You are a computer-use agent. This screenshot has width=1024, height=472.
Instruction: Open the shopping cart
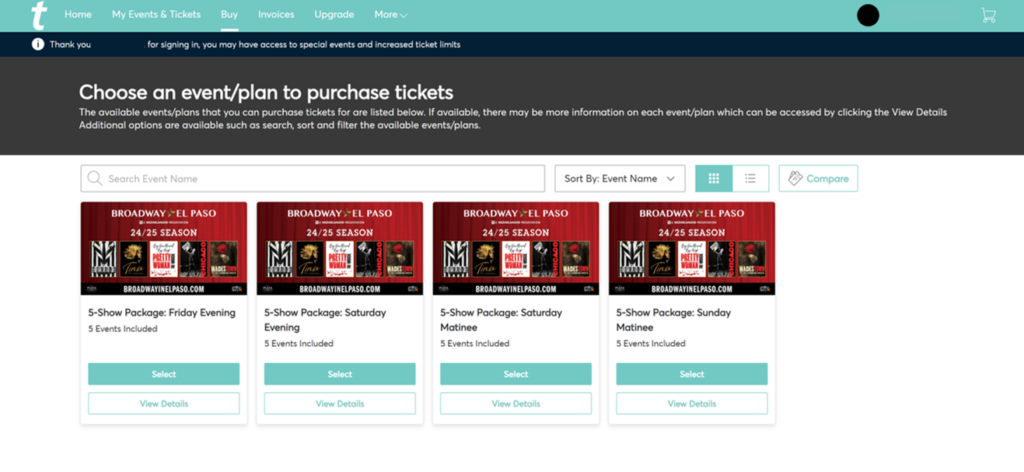988,15
